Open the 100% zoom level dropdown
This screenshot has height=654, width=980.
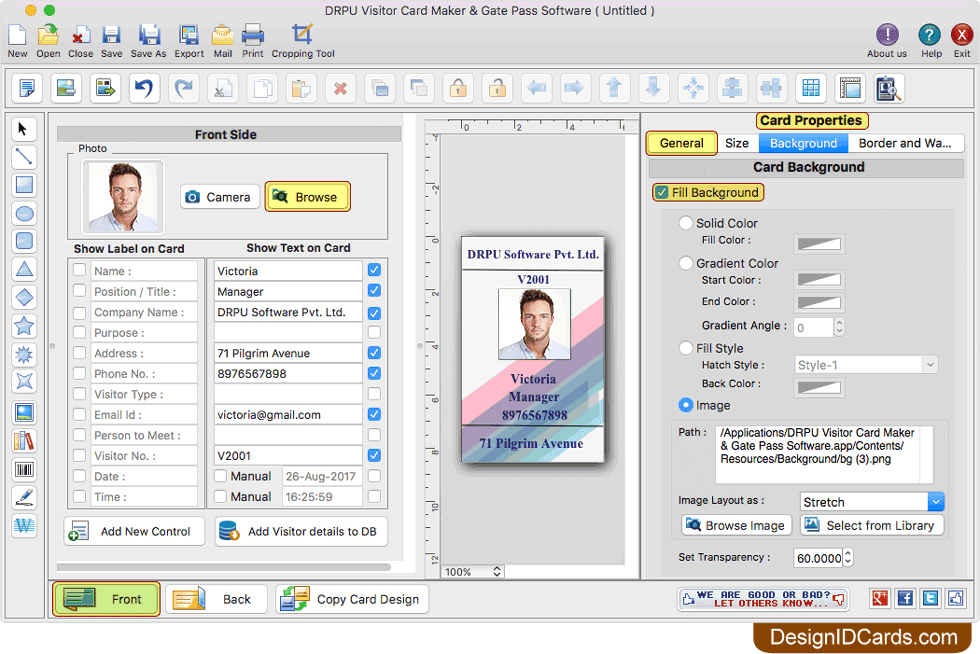pyautogui.click(x=472, y=571)
